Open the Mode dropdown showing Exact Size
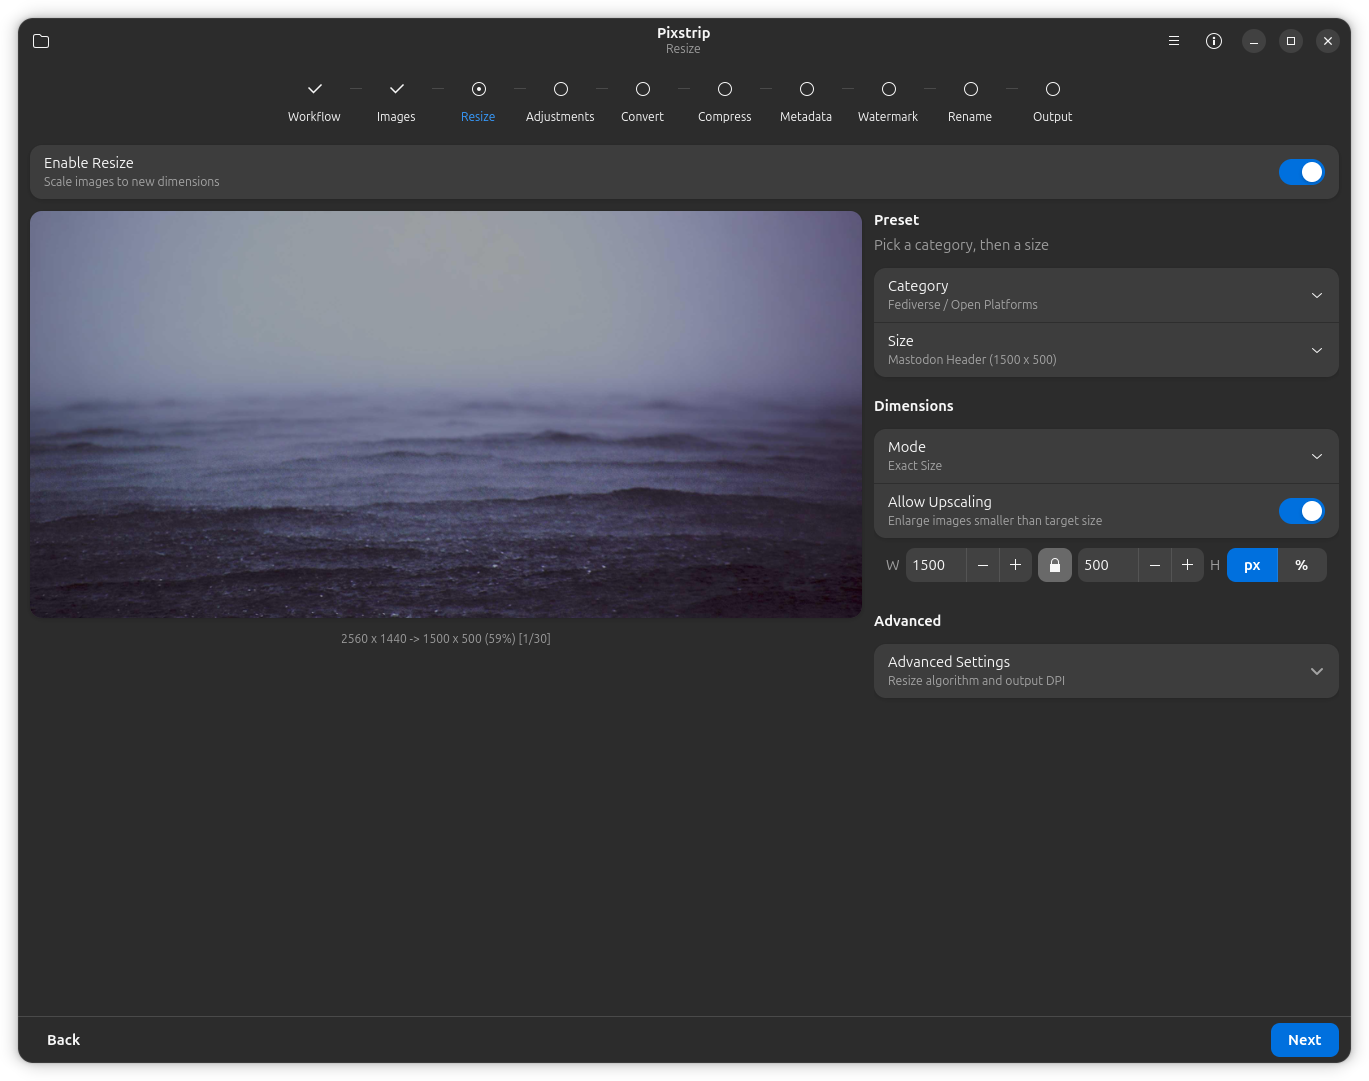This screenshot has width=1369, height=1081. tap(1105, 455)
